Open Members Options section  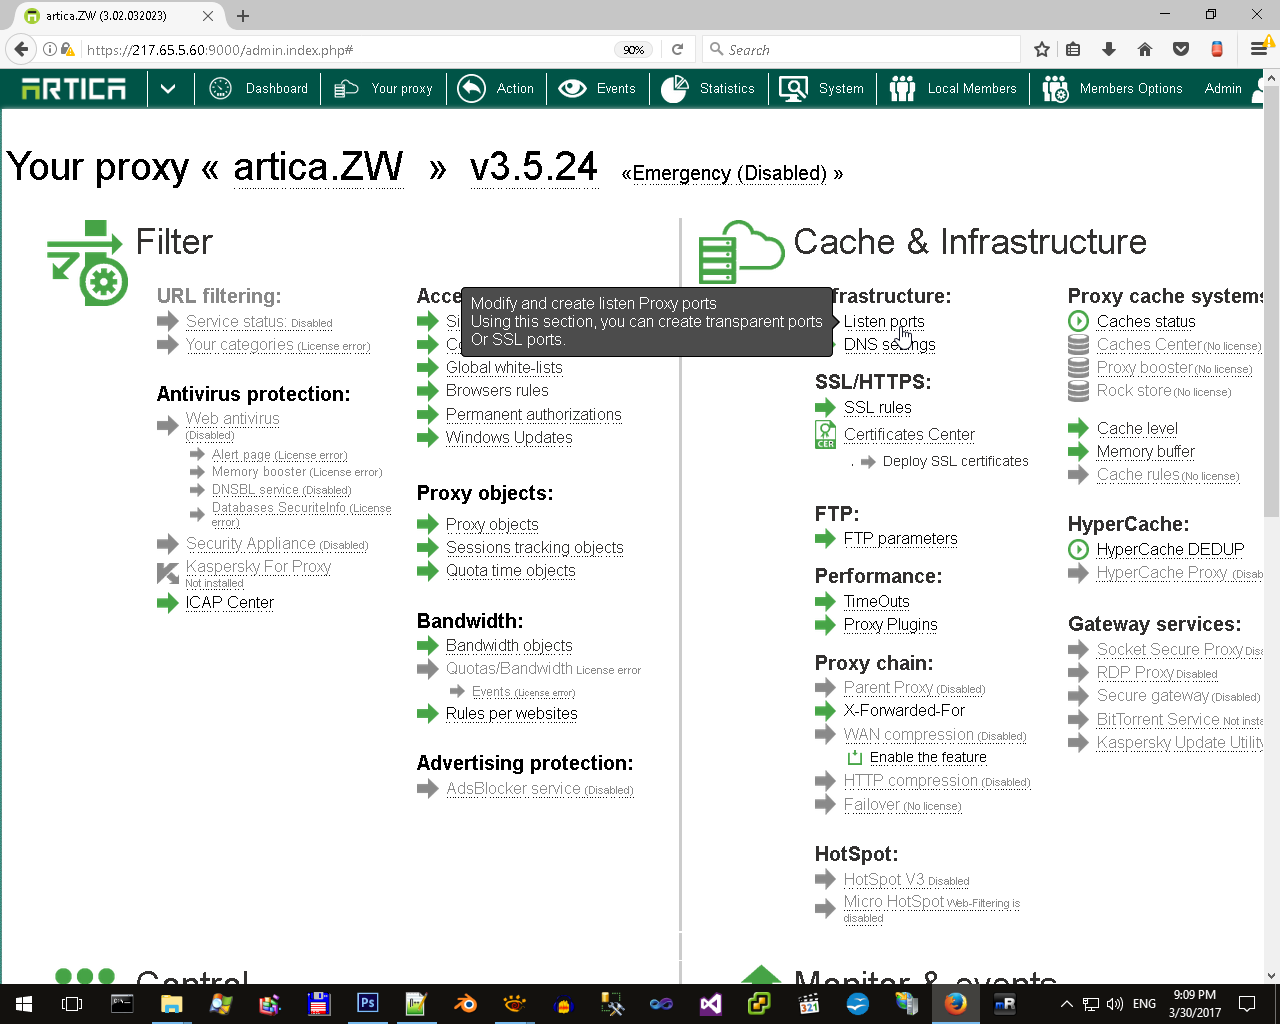1131,89
